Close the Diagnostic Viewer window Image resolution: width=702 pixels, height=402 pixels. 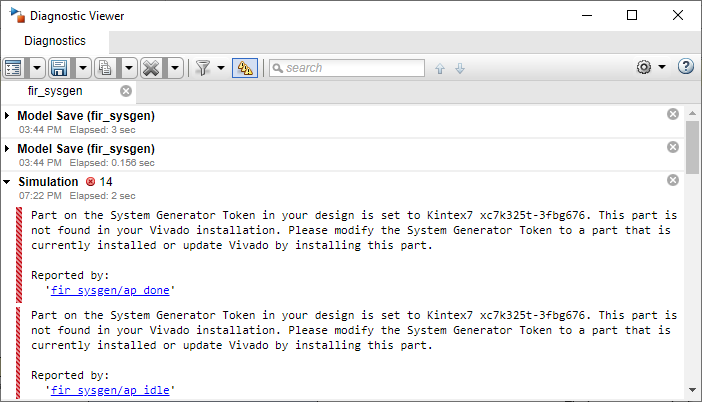[678, 15]
